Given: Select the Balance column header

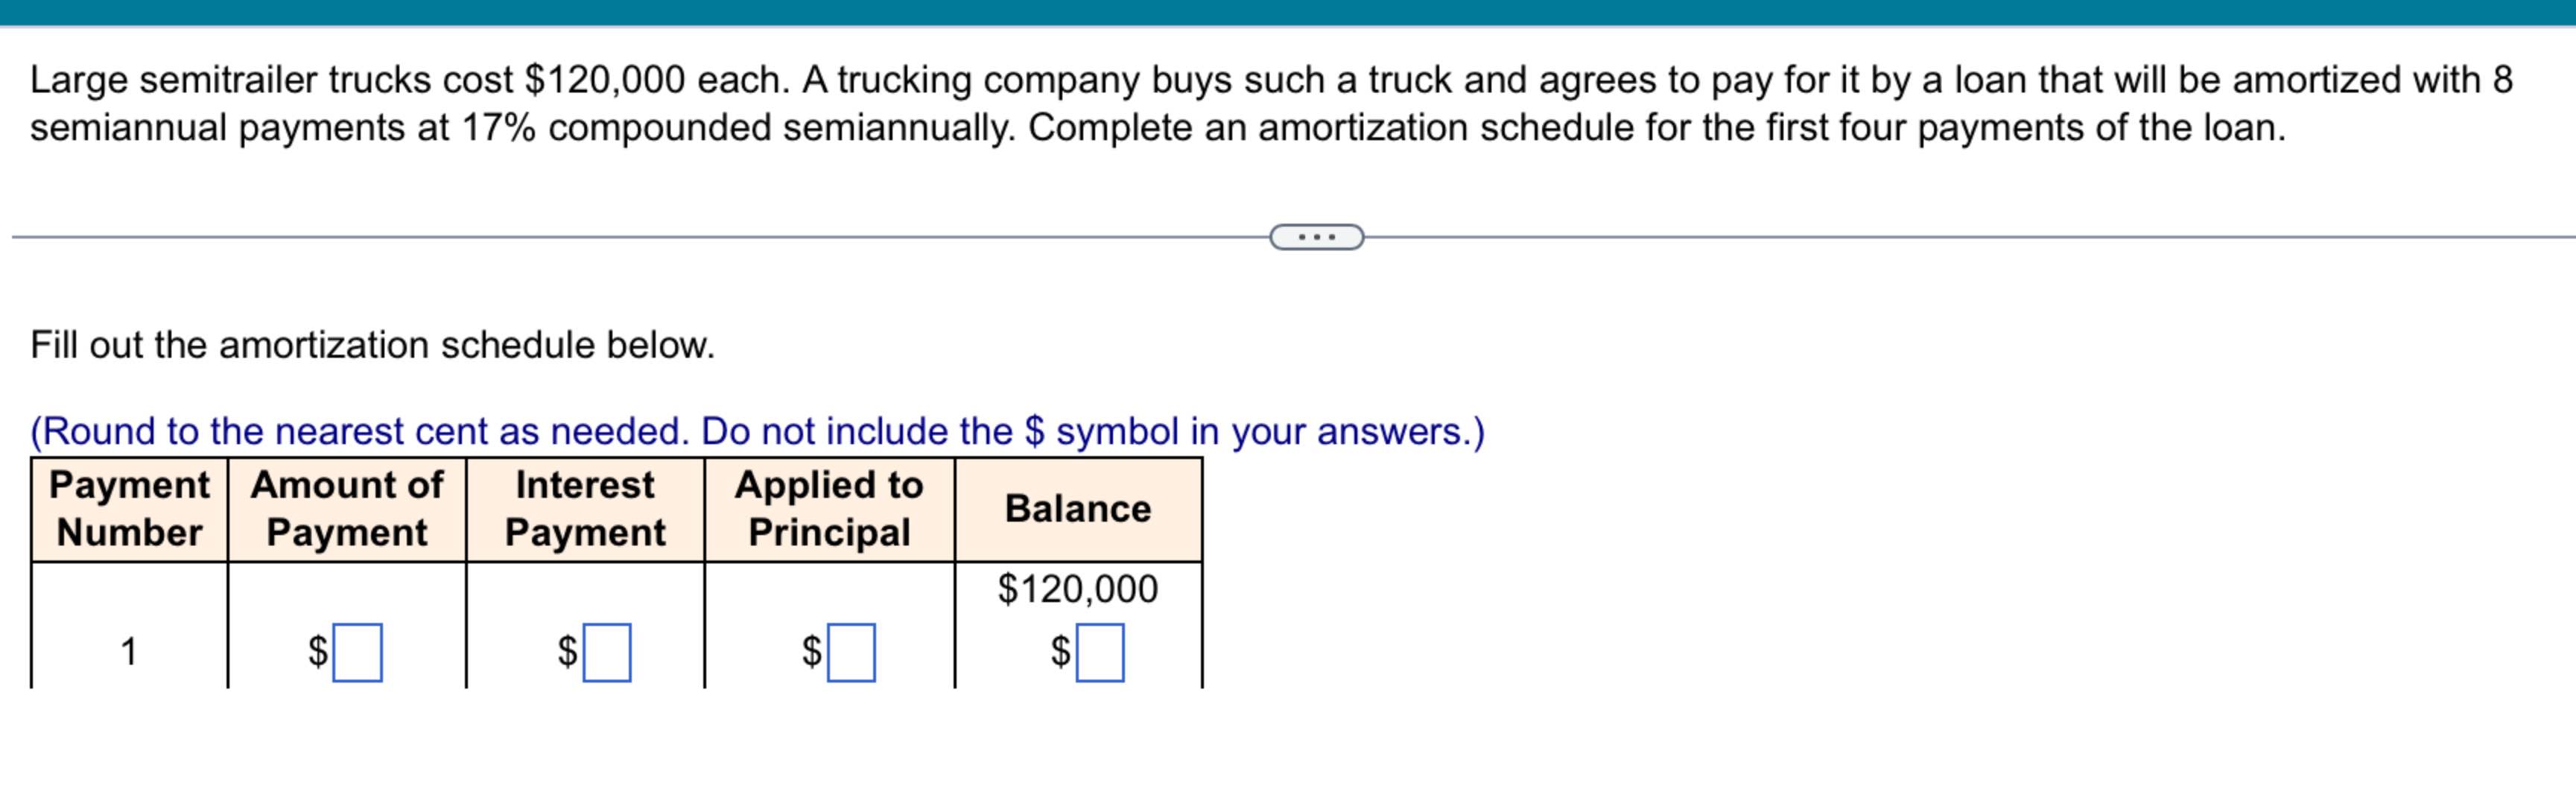Looking at the screenshot, I should click(1078, 509).
